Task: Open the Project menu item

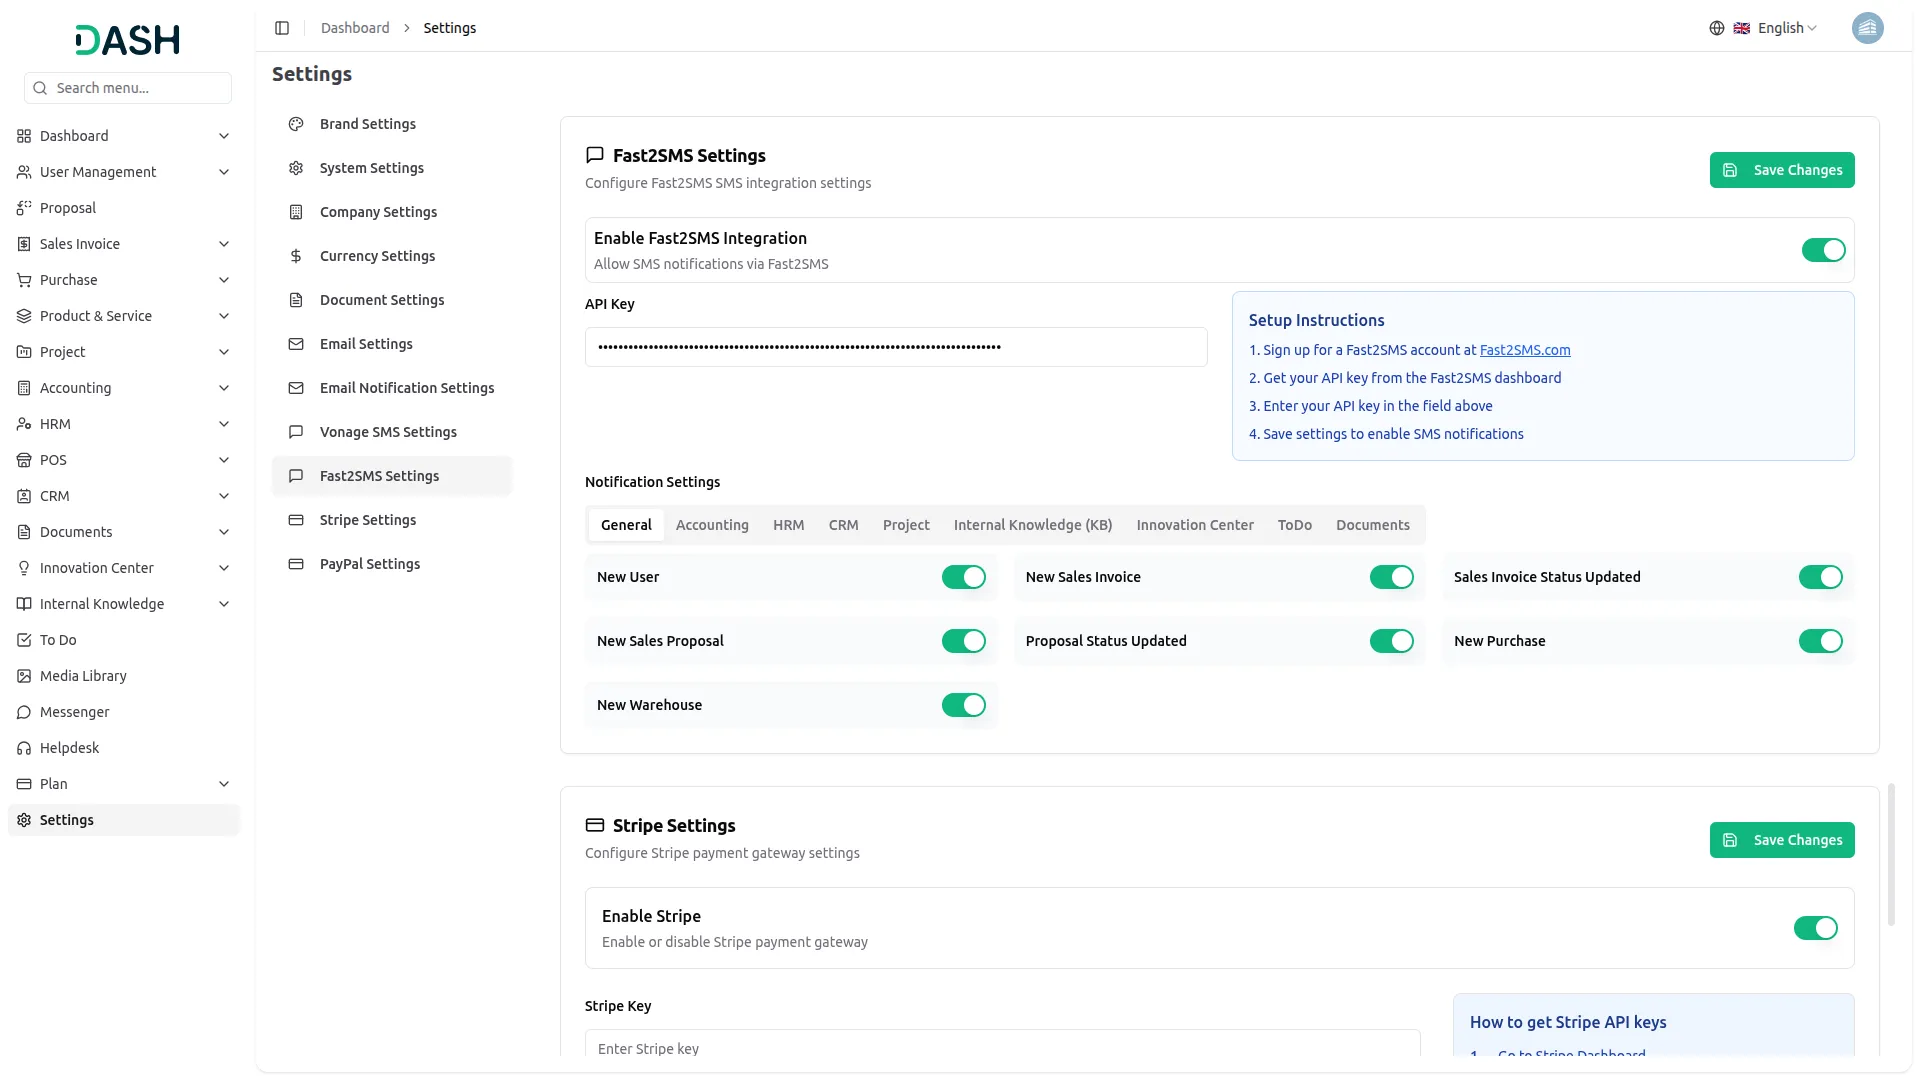Action: [124, 352]
